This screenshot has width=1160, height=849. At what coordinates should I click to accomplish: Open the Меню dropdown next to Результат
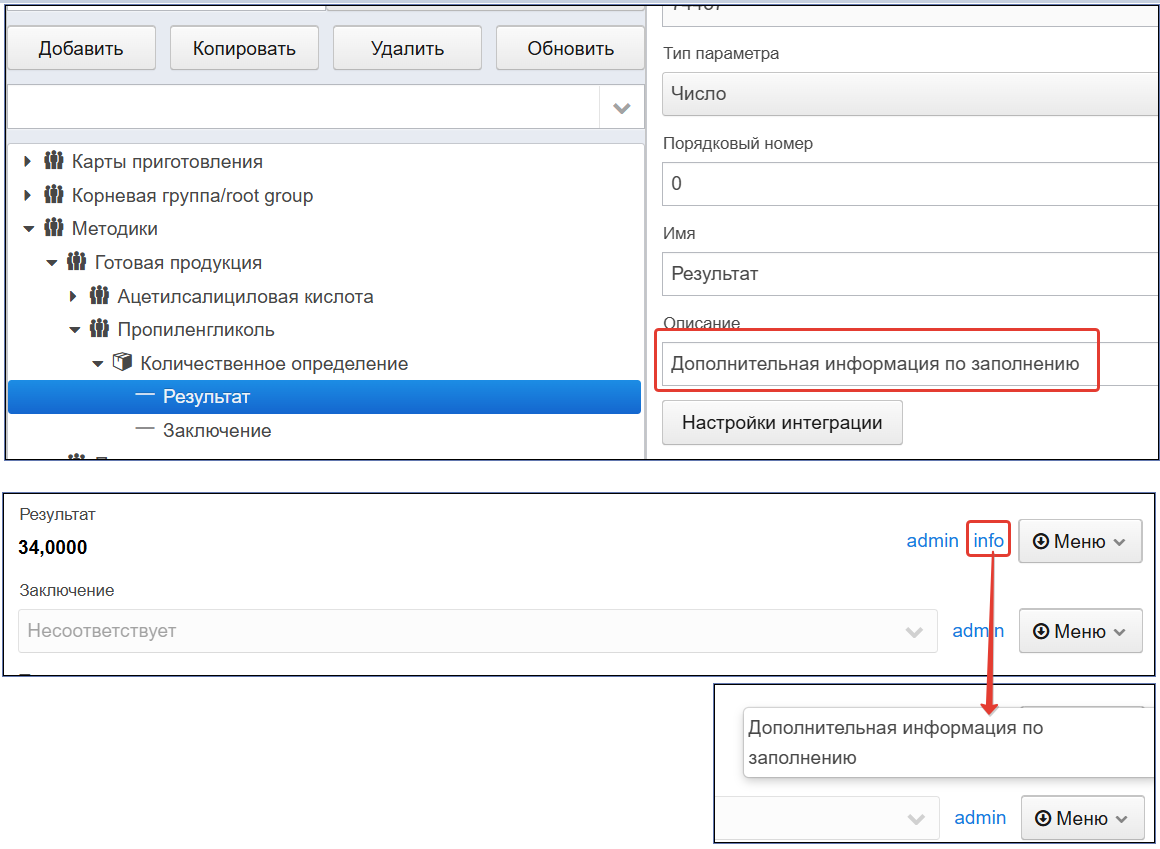1080,541
